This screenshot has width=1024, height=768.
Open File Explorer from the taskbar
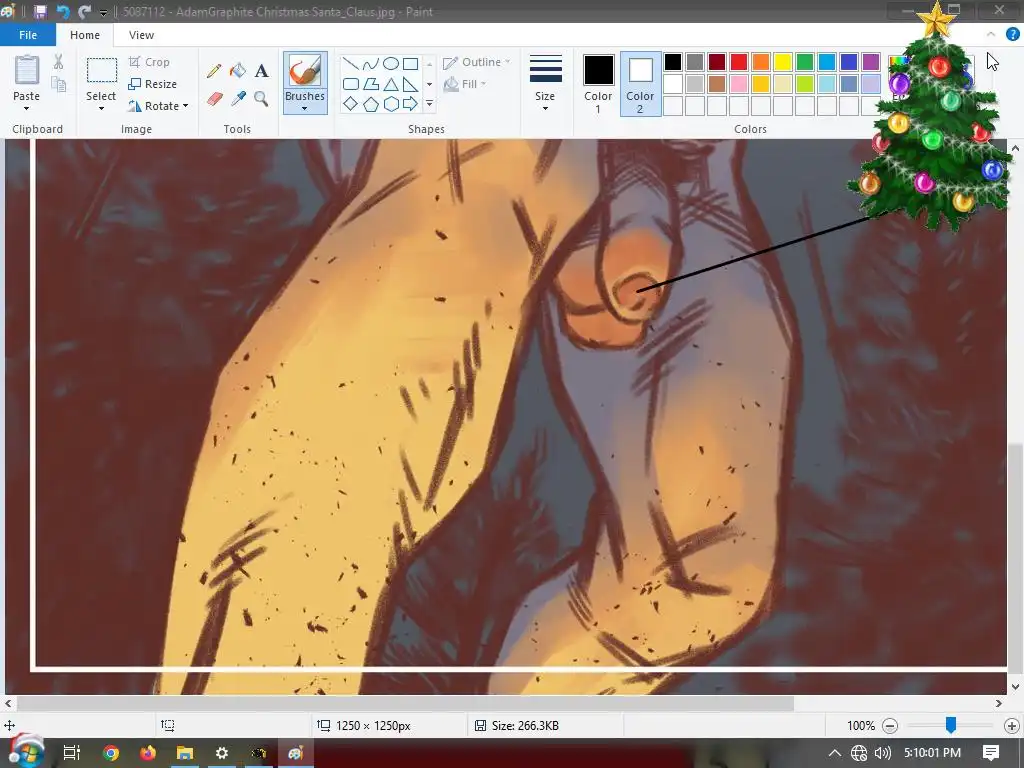pyautogui.click(x=185, y=753)
